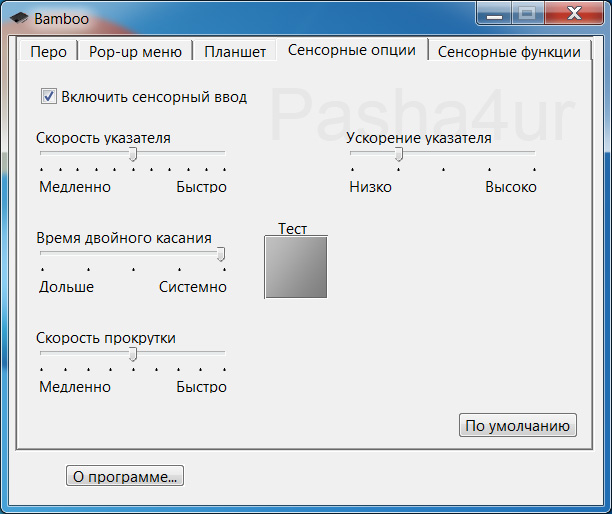Switch to the Pop-up меню tab
Screen dimensions: 612x514
pos(135,51)
